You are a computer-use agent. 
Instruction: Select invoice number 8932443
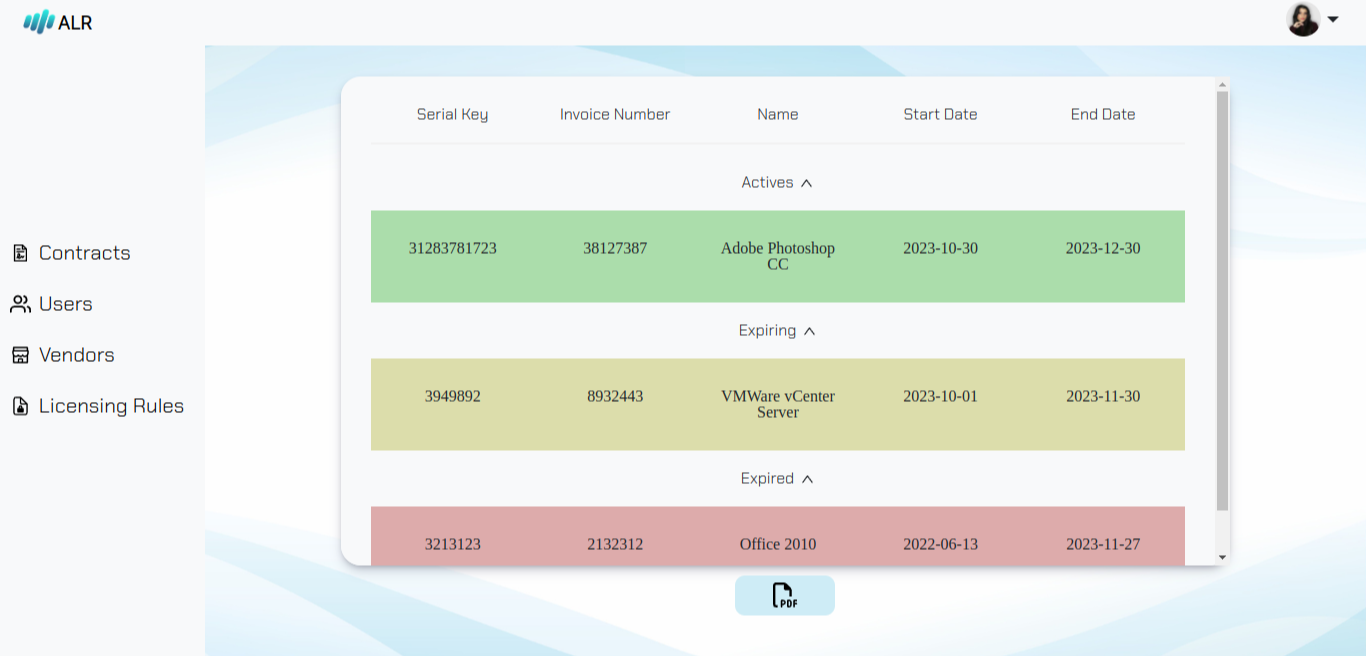click(615, 396)
